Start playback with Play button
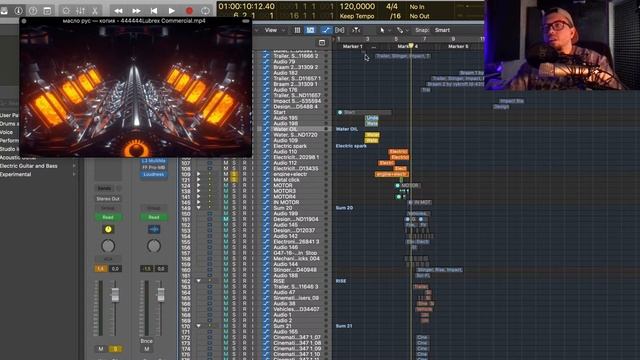 171,11
